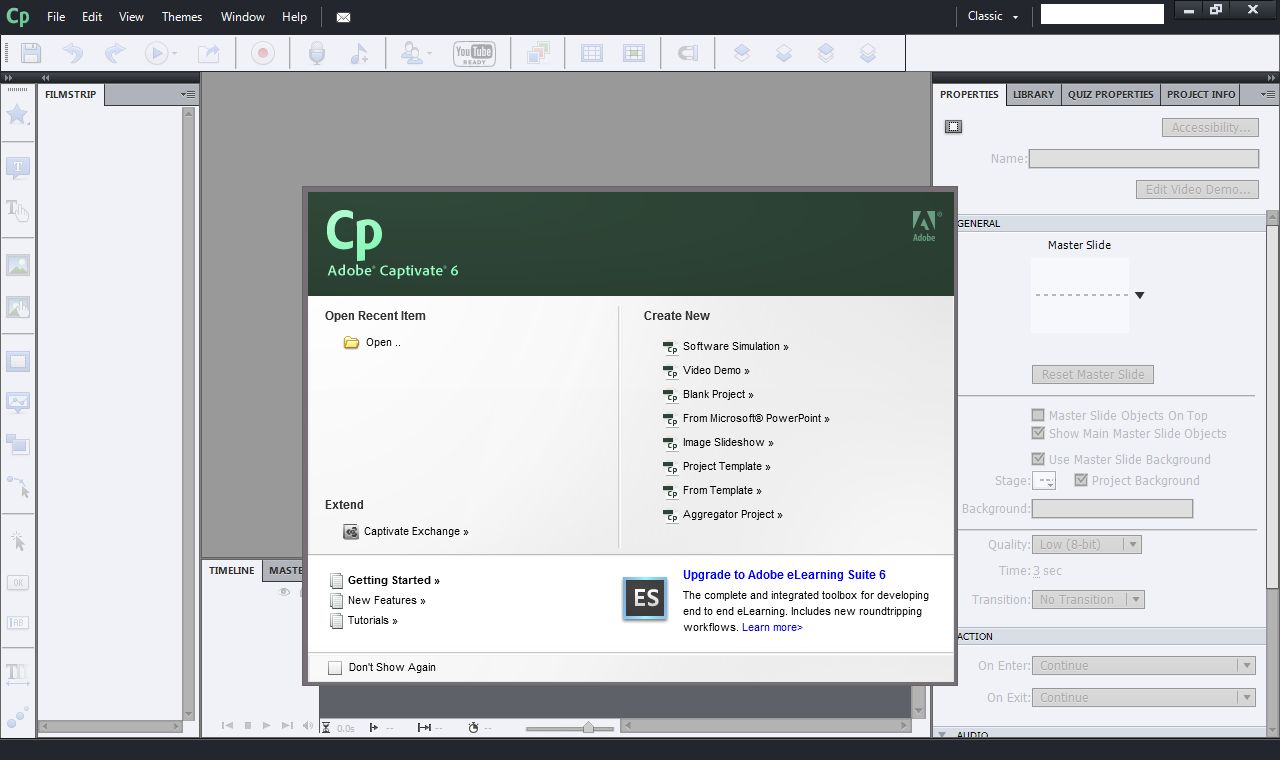Switch to the Library tab
The height and width of the screenshot is (760, 1280).
pos(1033,94)
